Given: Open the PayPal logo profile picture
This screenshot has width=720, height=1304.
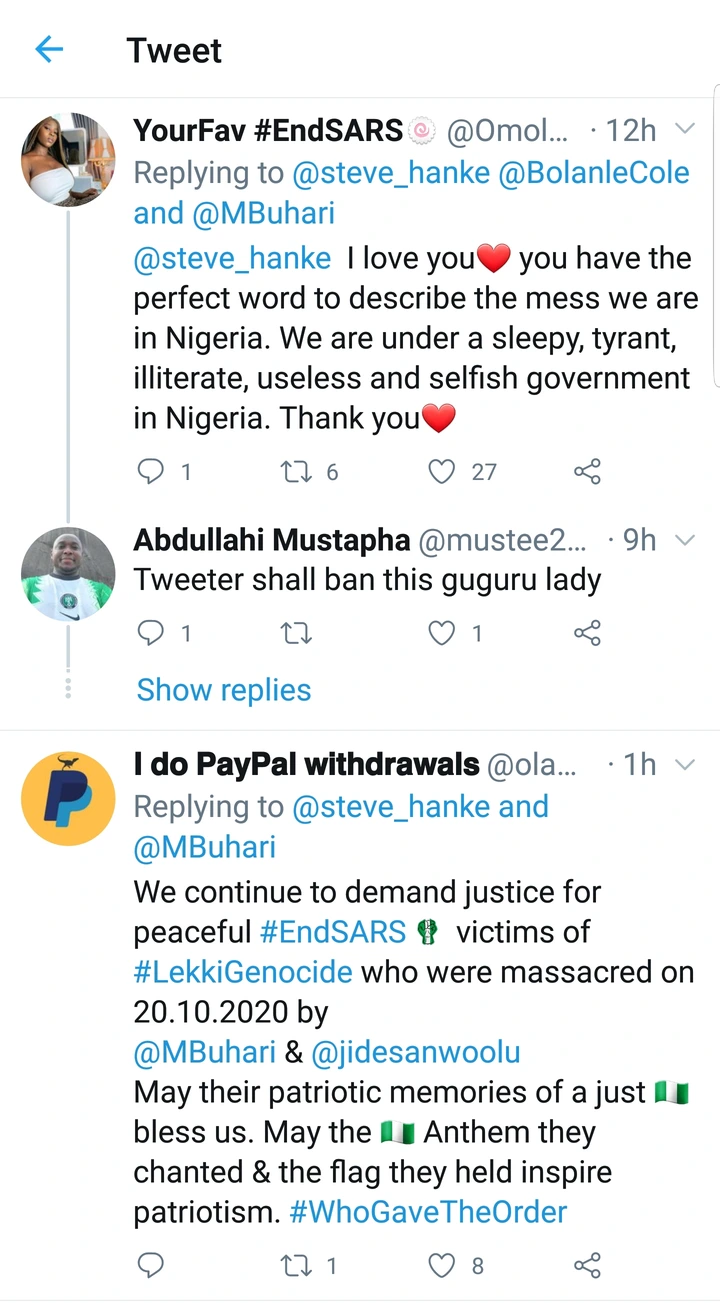Looking at the screenshot, I should point(68,799).
